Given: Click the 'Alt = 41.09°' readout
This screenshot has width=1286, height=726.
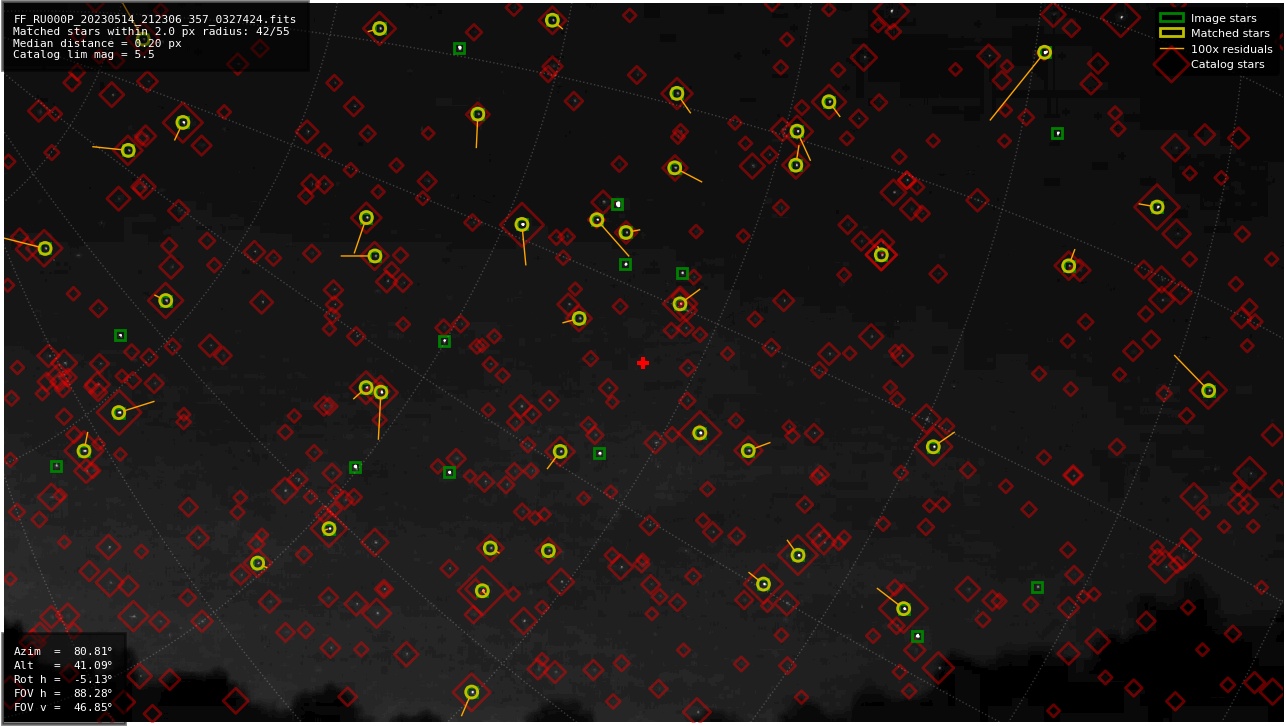Looking at the screenshot, I should (x=63, y=665).
